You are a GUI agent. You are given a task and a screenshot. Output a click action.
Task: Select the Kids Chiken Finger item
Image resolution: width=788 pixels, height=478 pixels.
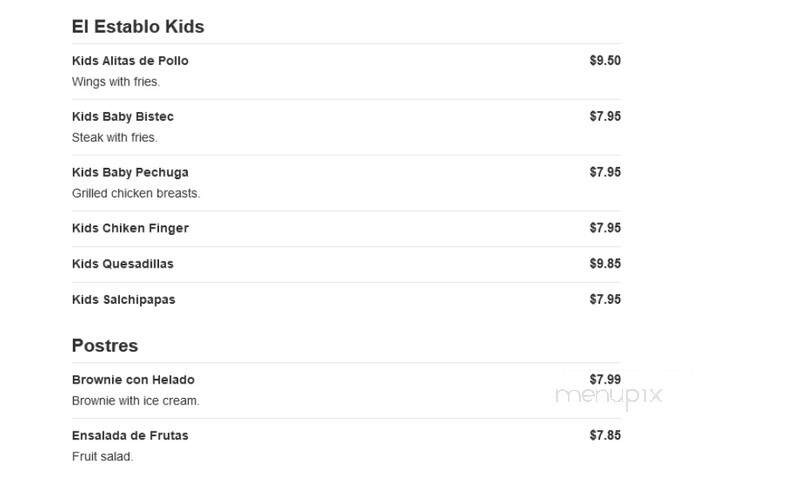click(x=130, y=228)
